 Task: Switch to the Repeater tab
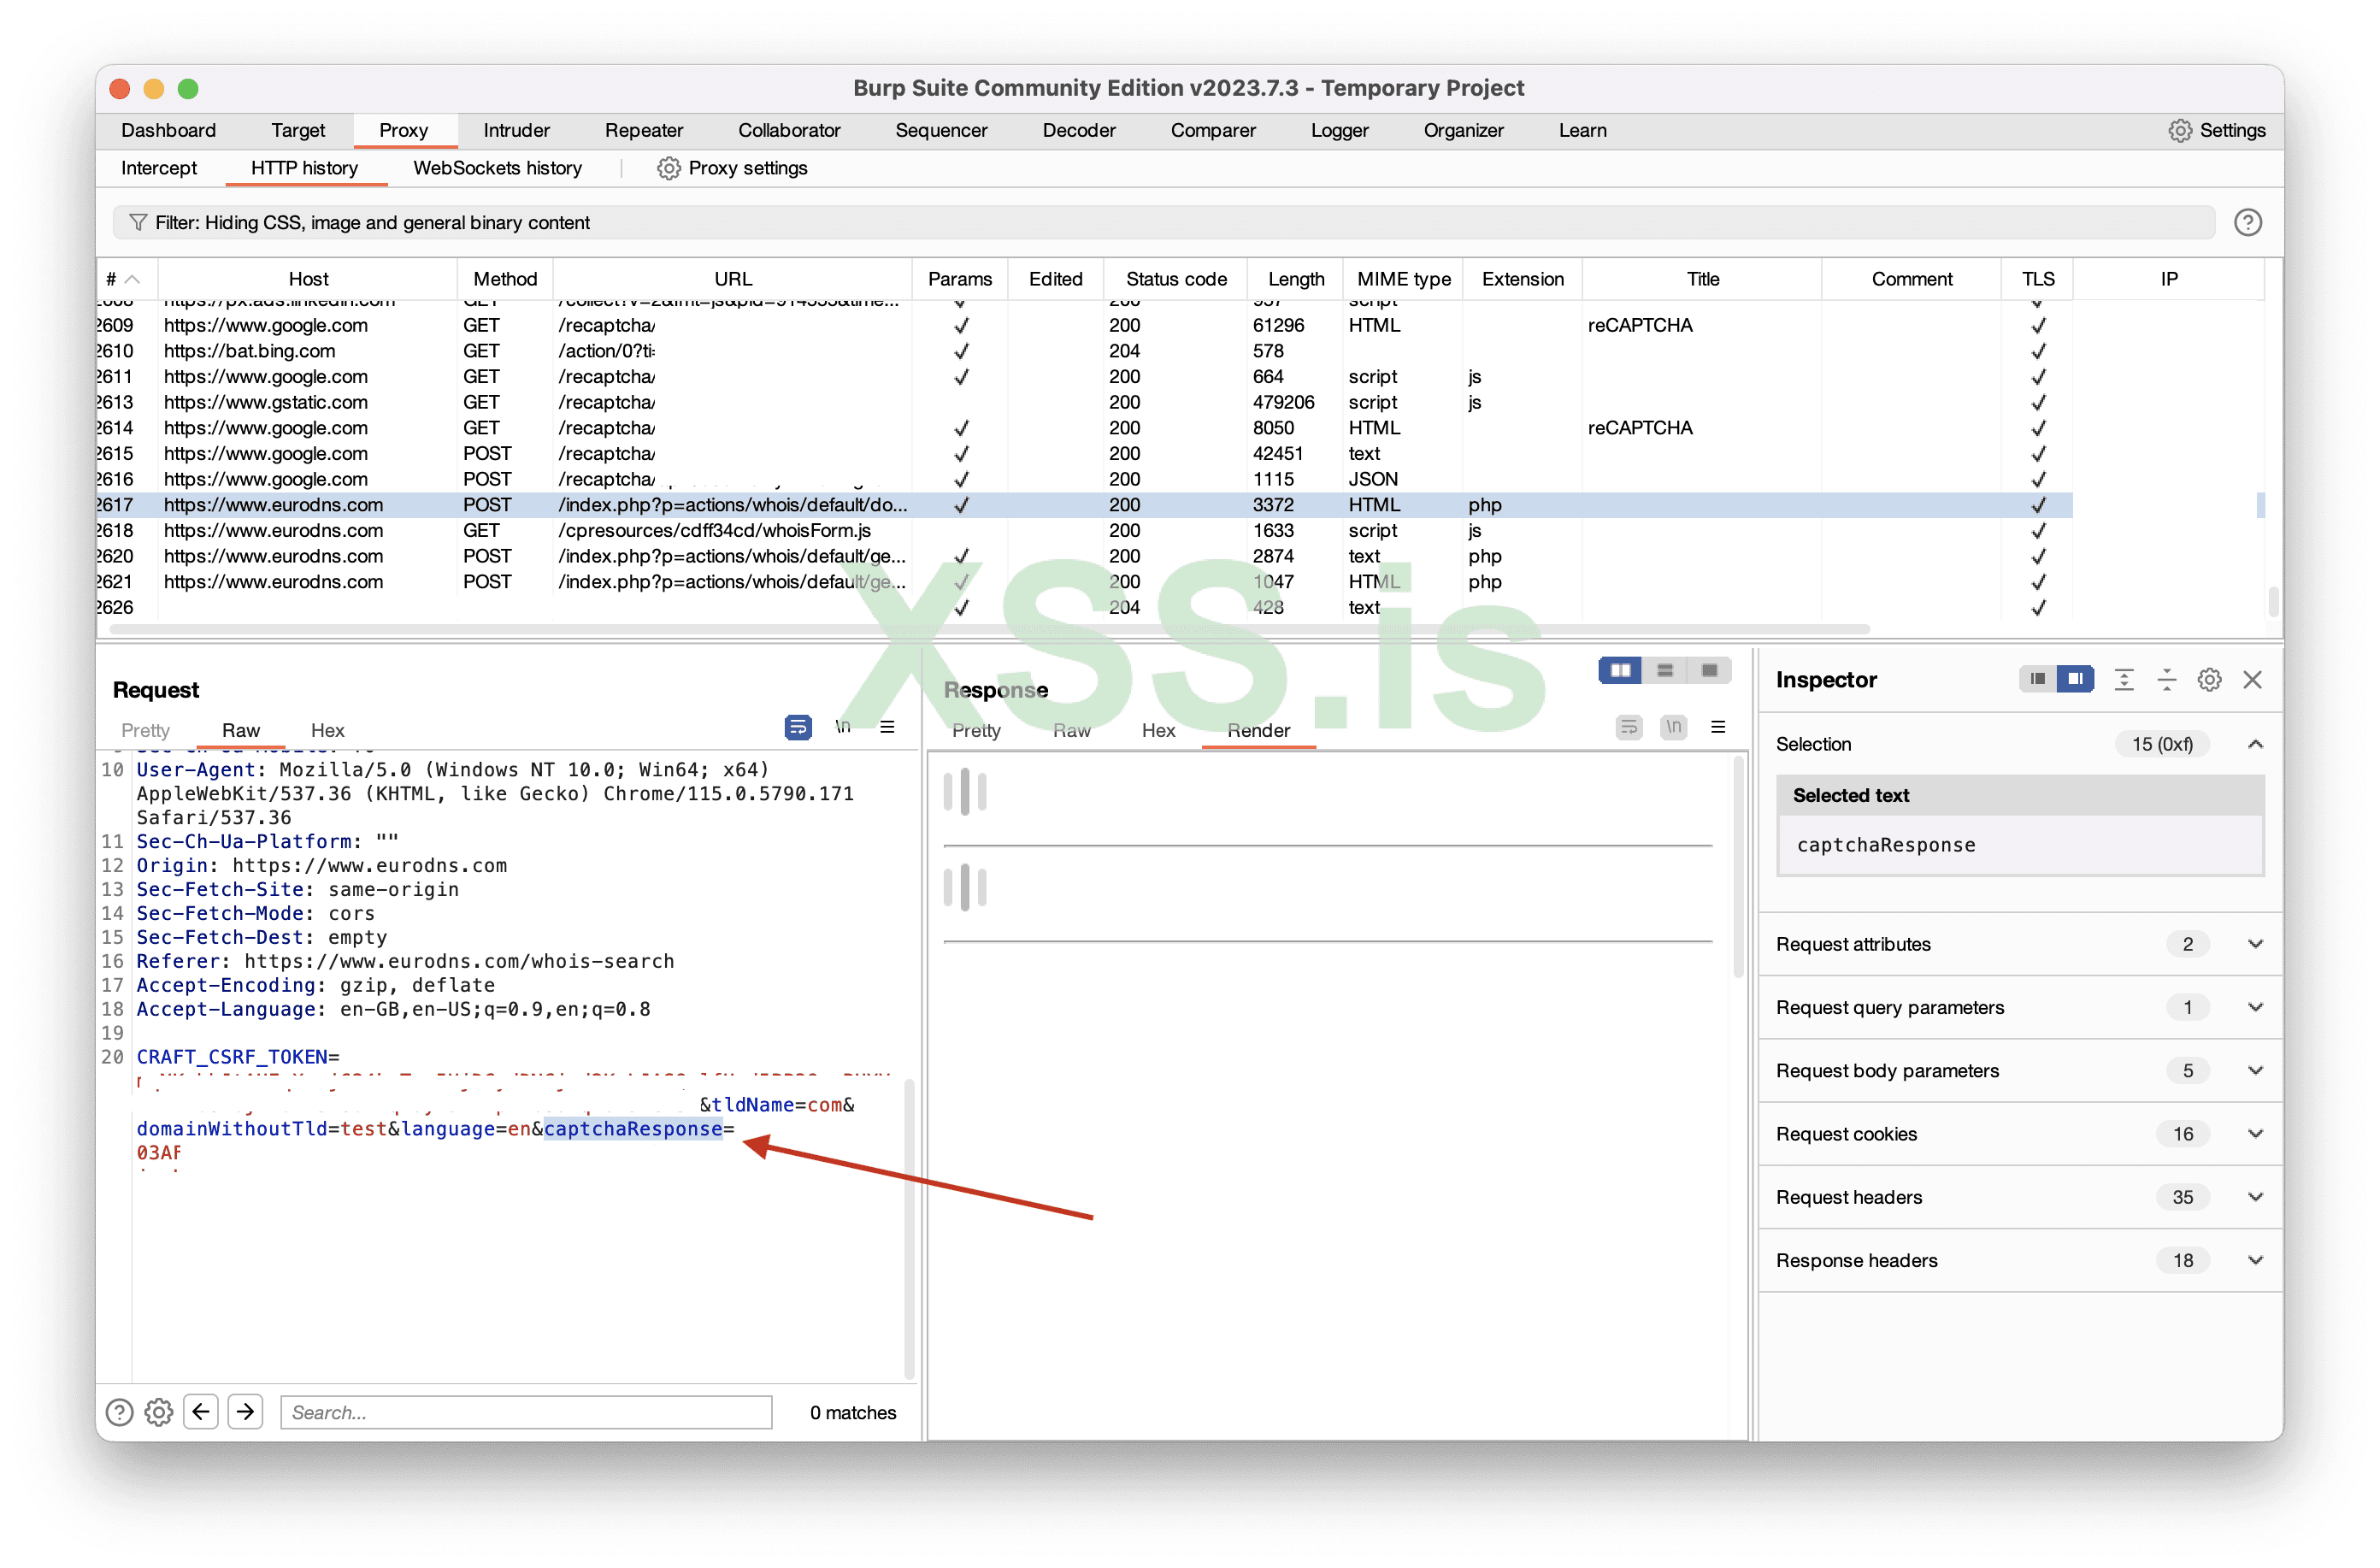pos(643,130)
